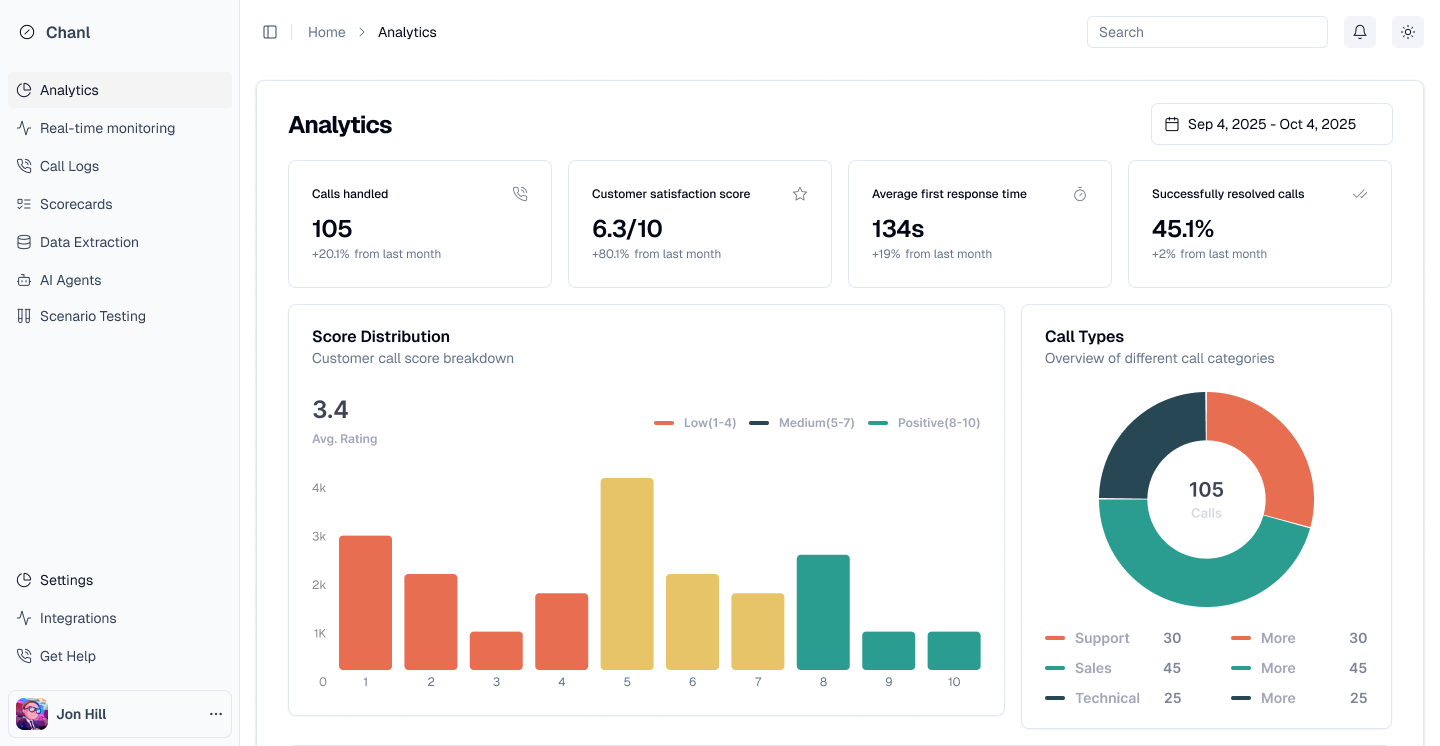Click the Chanl logo icon

point(27,33)
